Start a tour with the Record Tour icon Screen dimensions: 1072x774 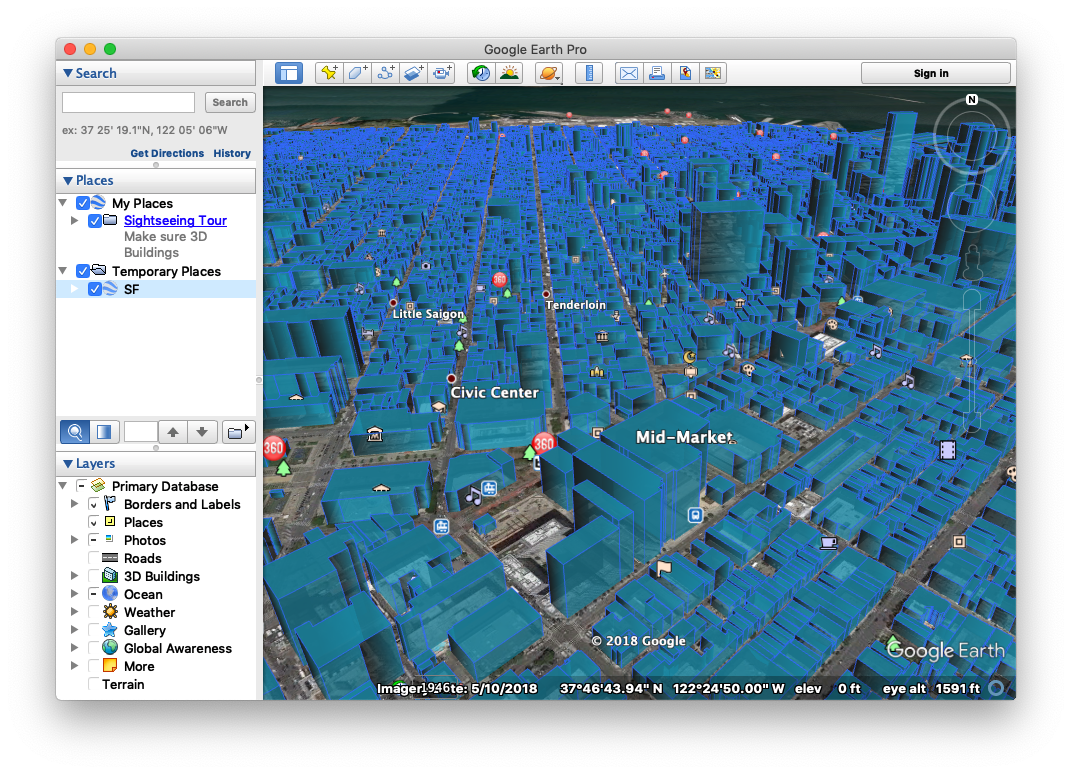(442, 72)
